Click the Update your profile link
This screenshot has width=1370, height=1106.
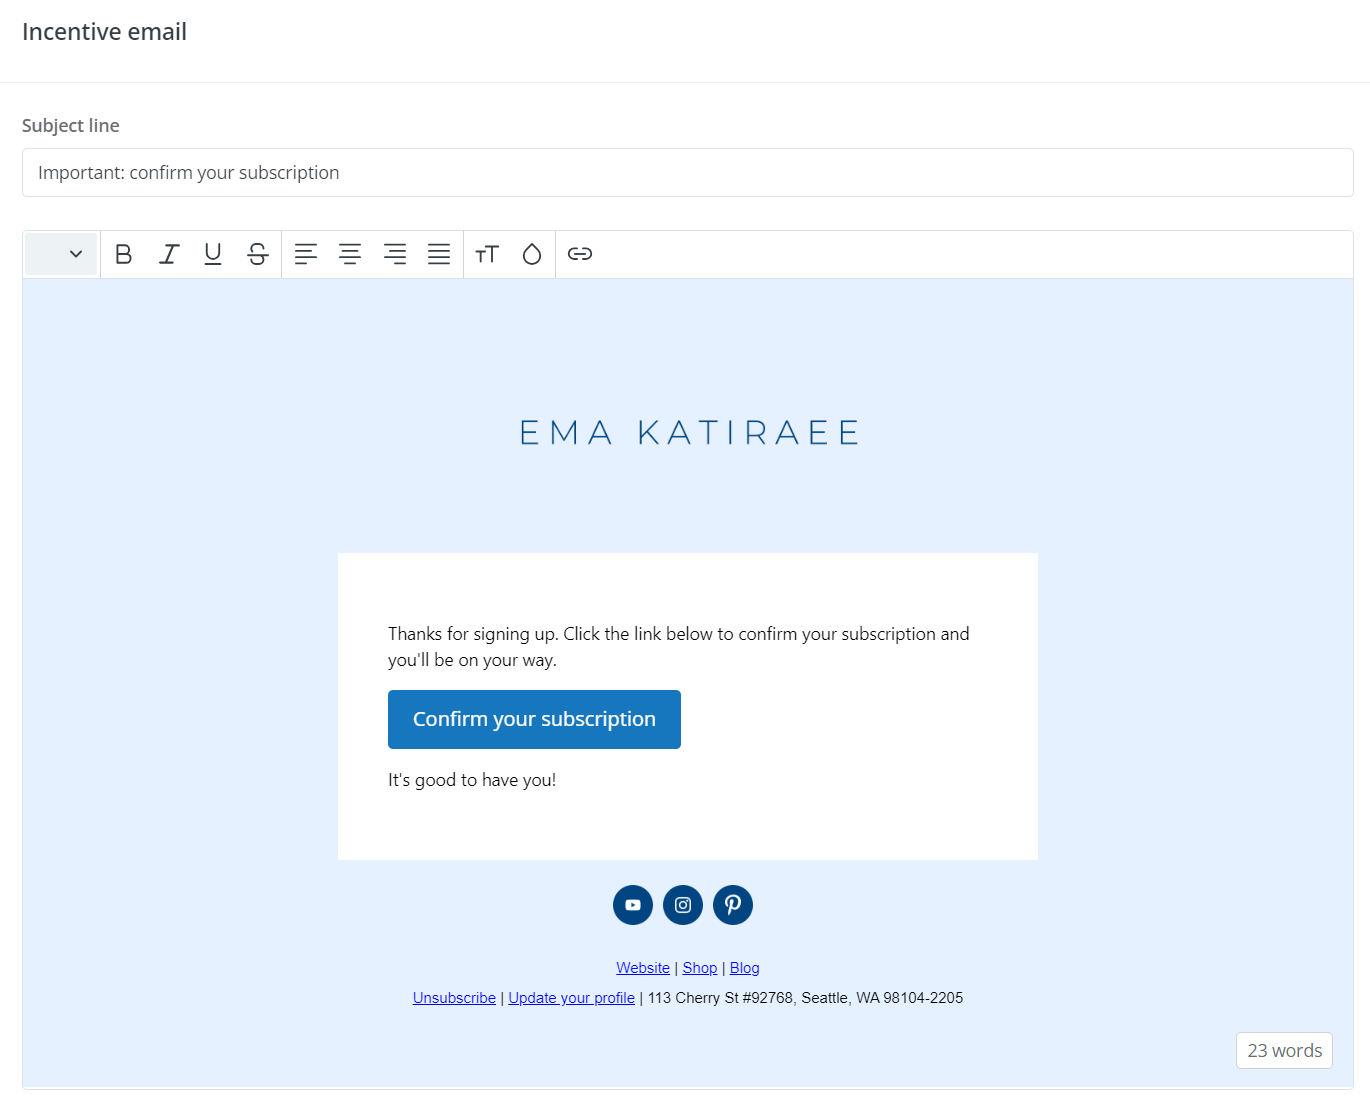click(x=571, y=997)
